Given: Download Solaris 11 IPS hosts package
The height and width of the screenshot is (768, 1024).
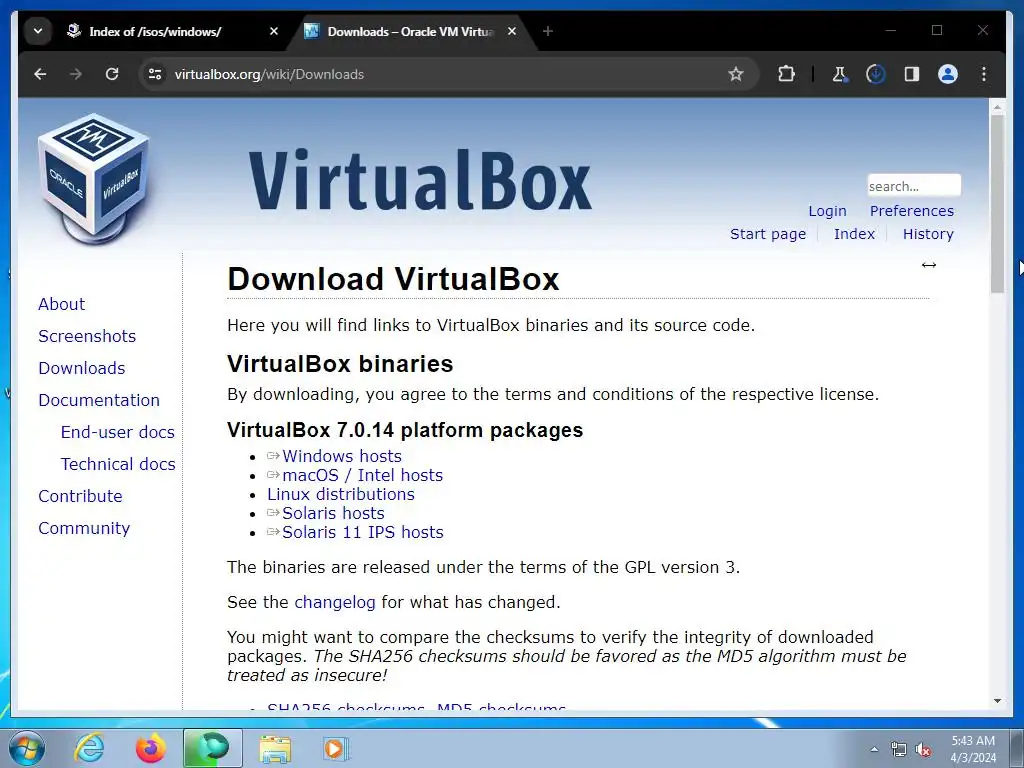Looking at the screenshot, I should [x=362, y=532].
